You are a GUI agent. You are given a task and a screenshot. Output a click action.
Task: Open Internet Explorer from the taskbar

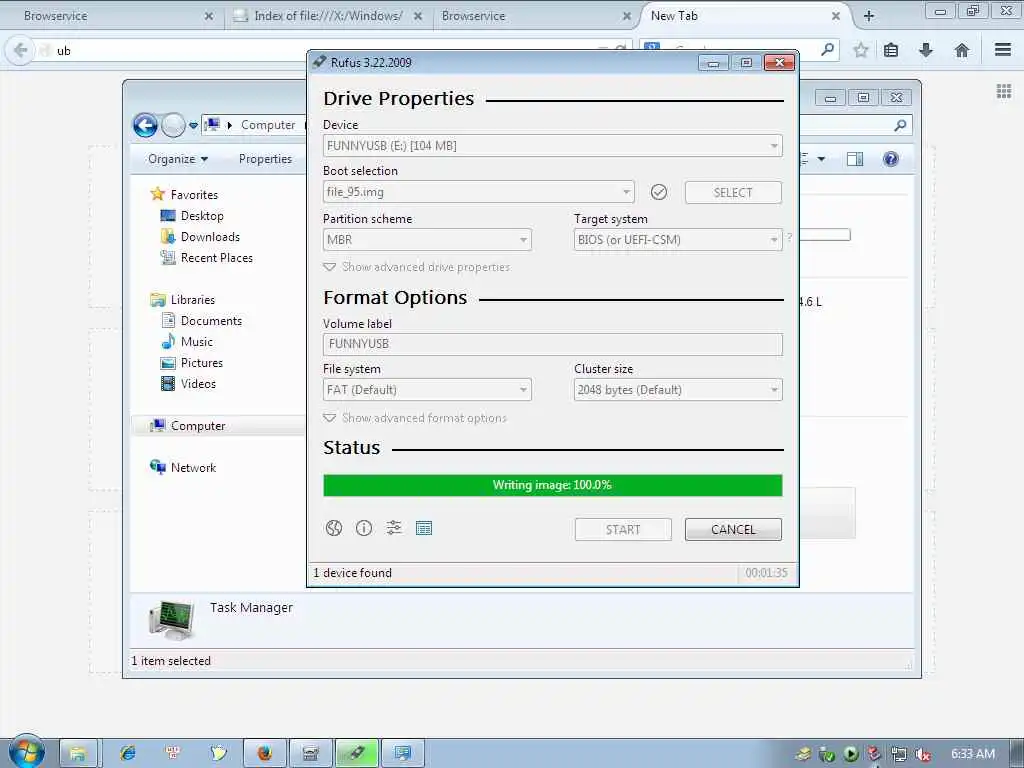127,753
